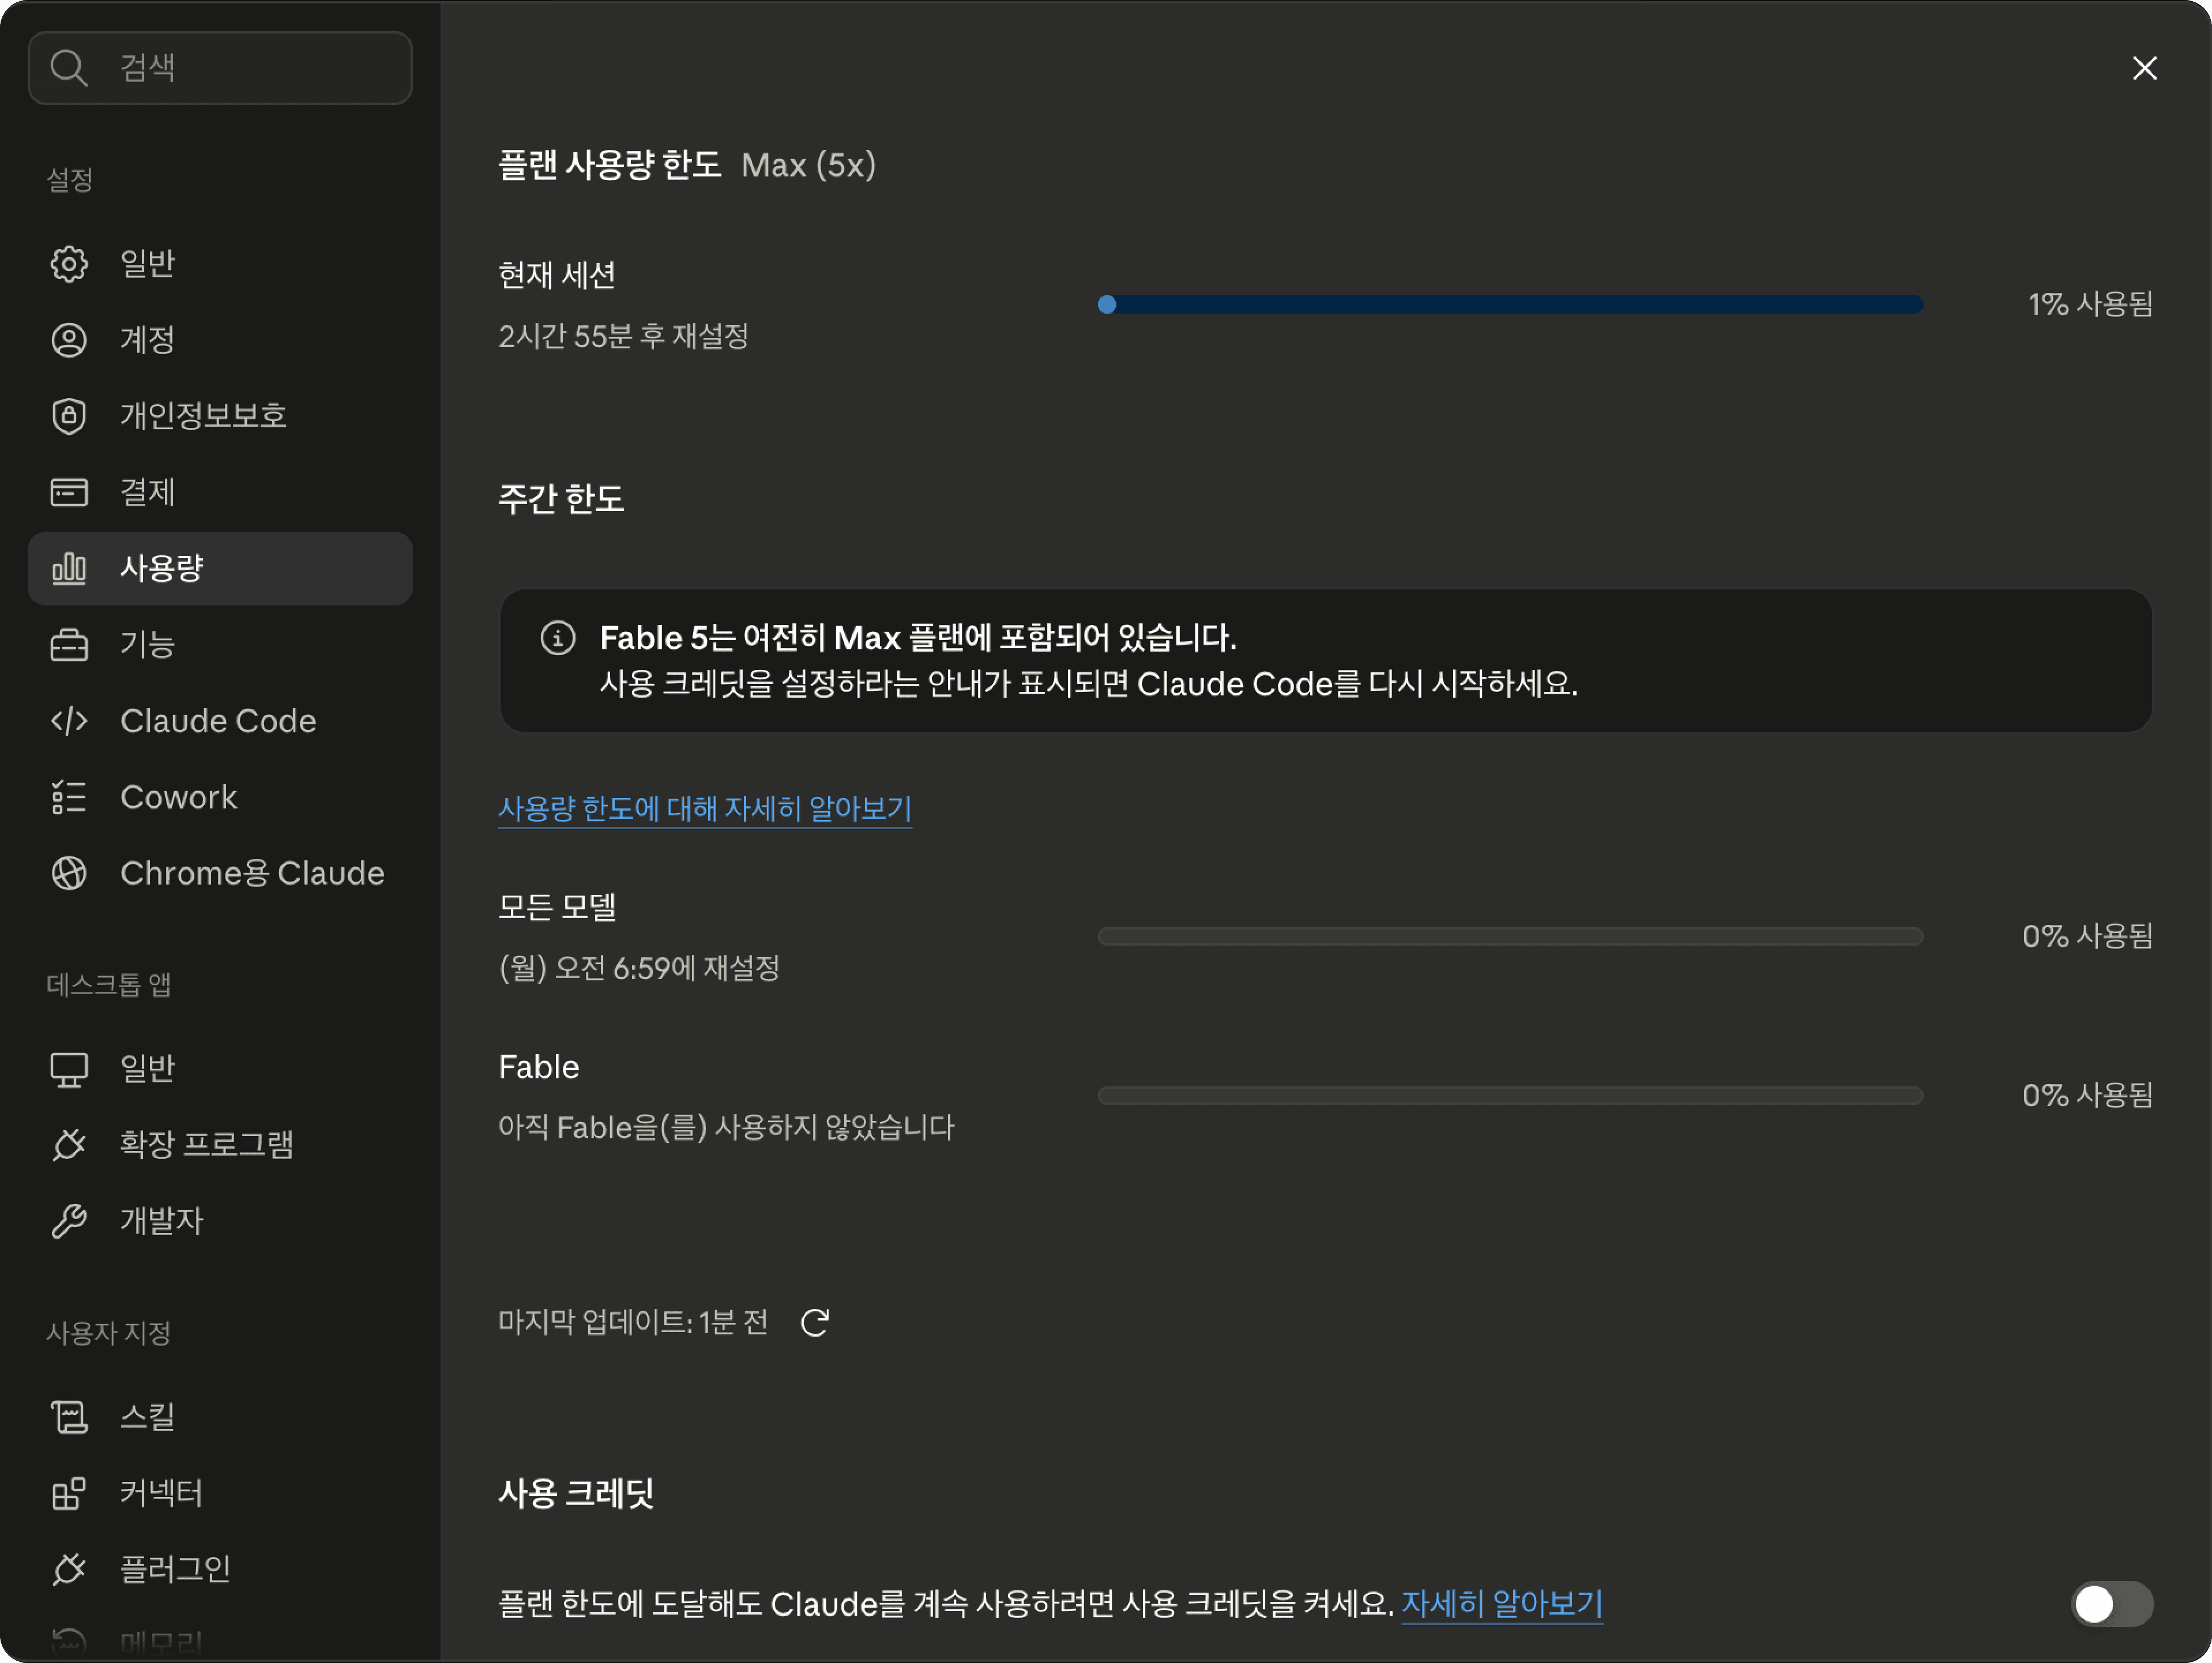This screenshot has width=2212, height=1663.
Task: Click the plug icon for 플러그인
Action: pyautogui.click(x=69, y=1569)
